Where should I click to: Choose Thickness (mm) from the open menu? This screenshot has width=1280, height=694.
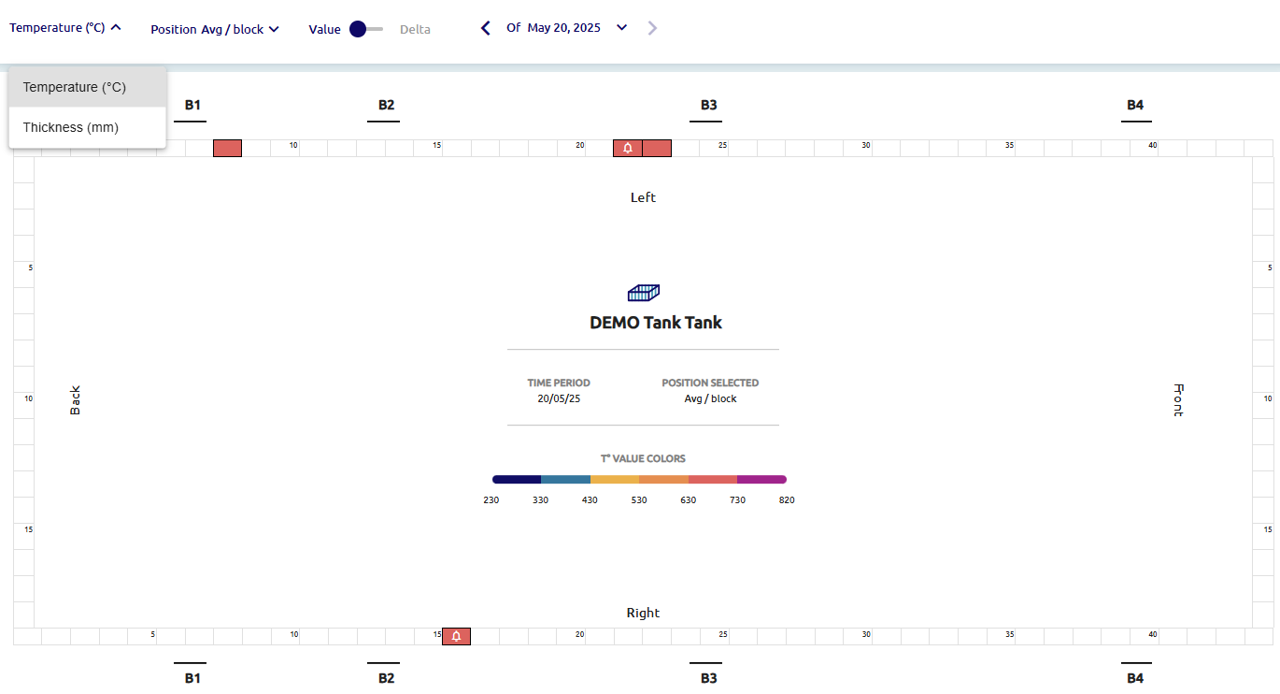(87, 127)
